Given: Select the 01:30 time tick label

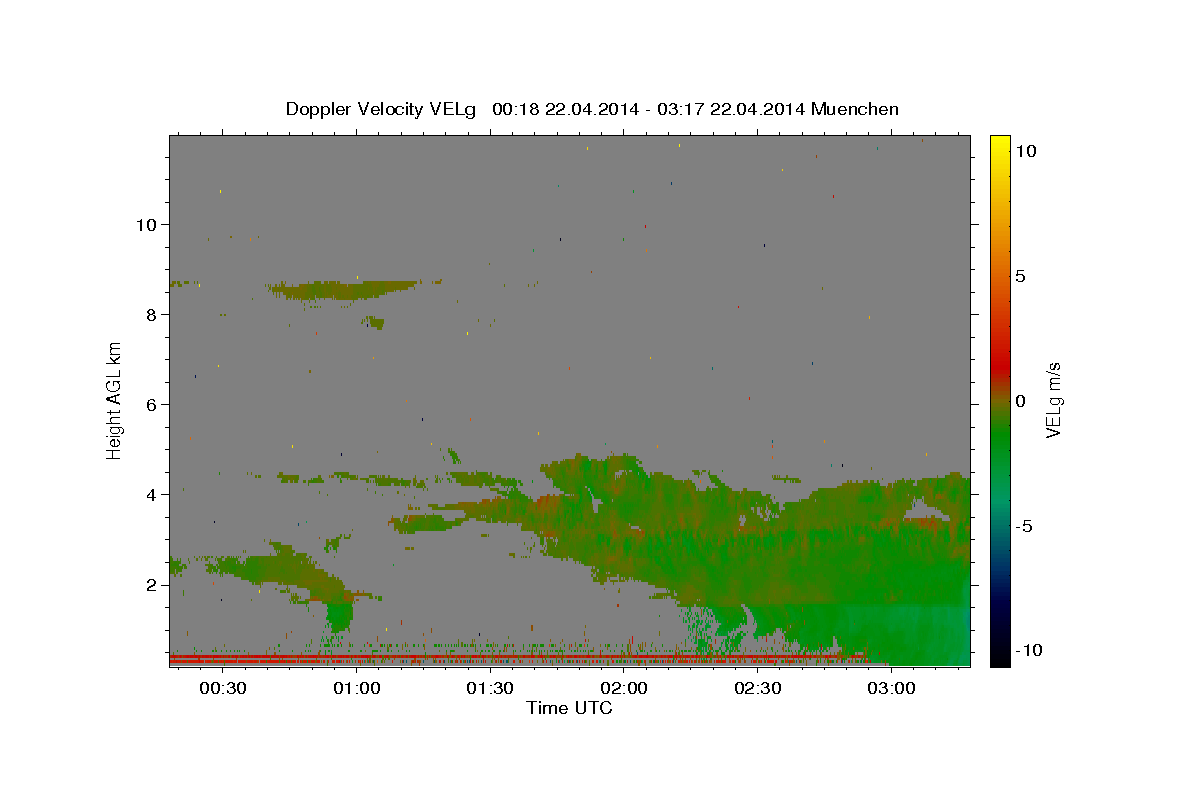Looking at the screenshot, I should (490, 689).
